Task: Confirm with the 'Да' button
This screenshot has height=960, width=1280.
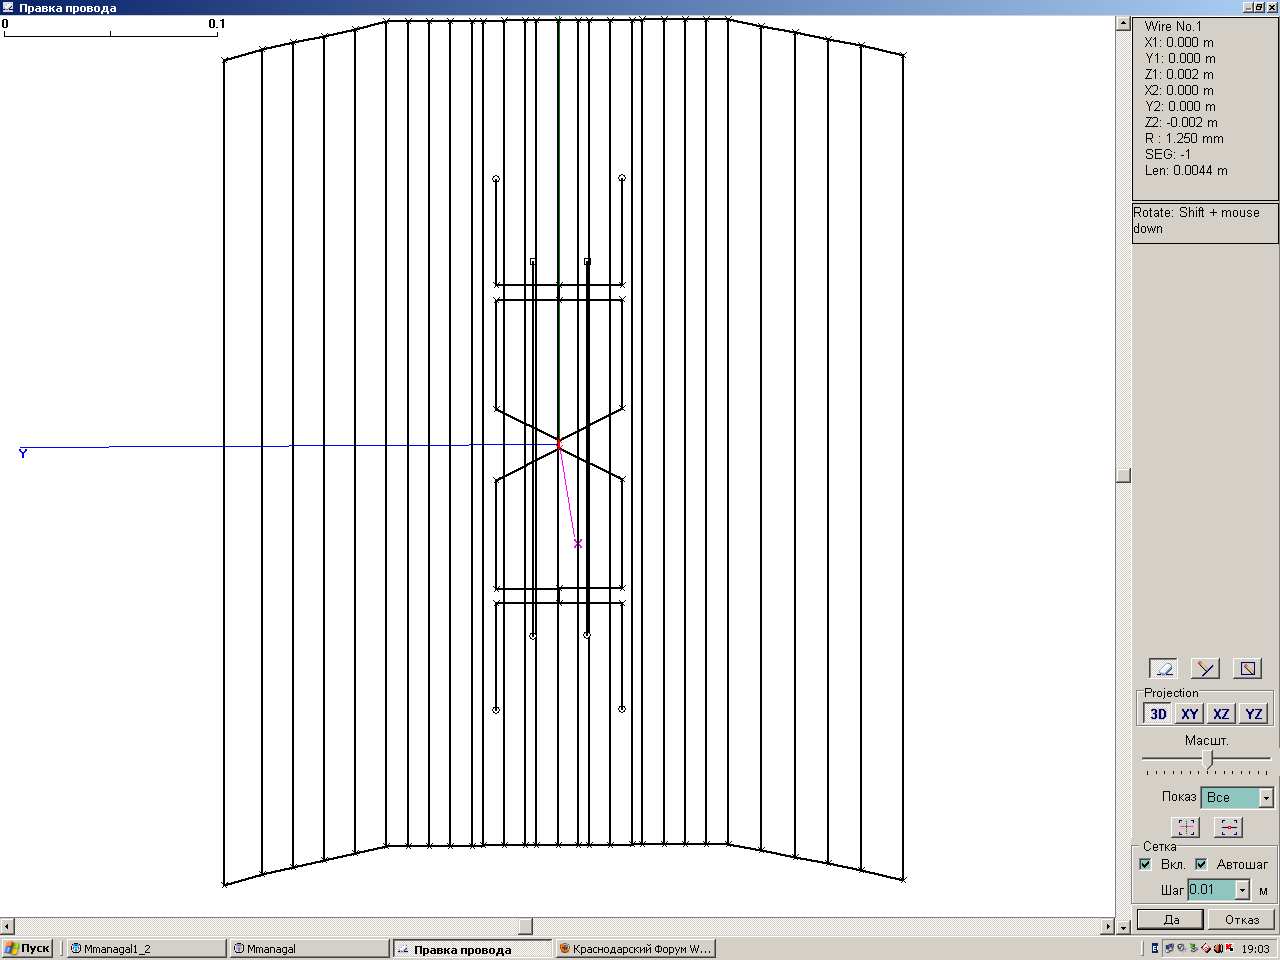Action: pyautogui.click(x=1171, y=919)
